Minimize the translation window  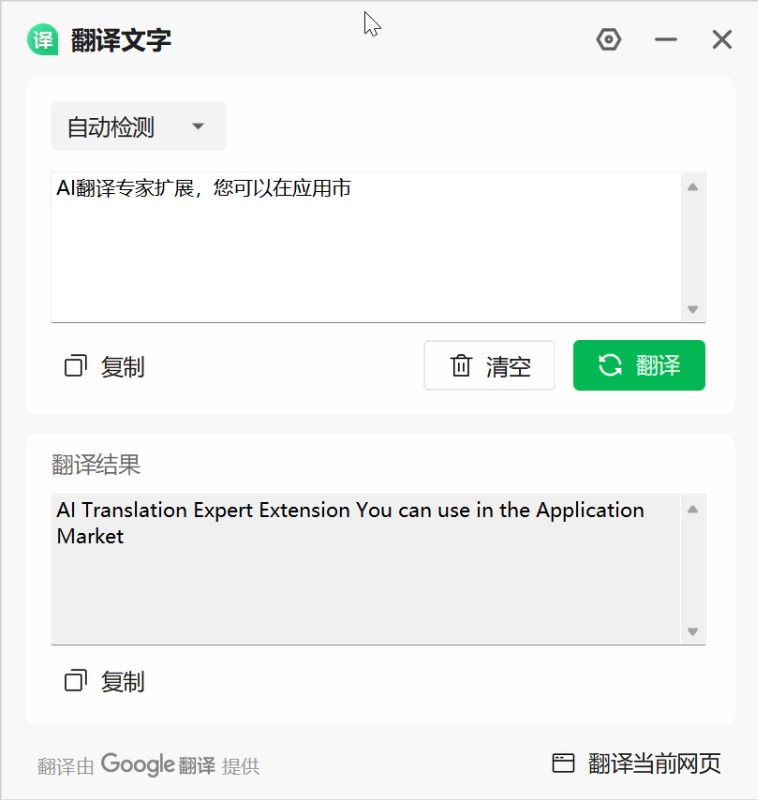pyautogui.click(x=666, y=40)
